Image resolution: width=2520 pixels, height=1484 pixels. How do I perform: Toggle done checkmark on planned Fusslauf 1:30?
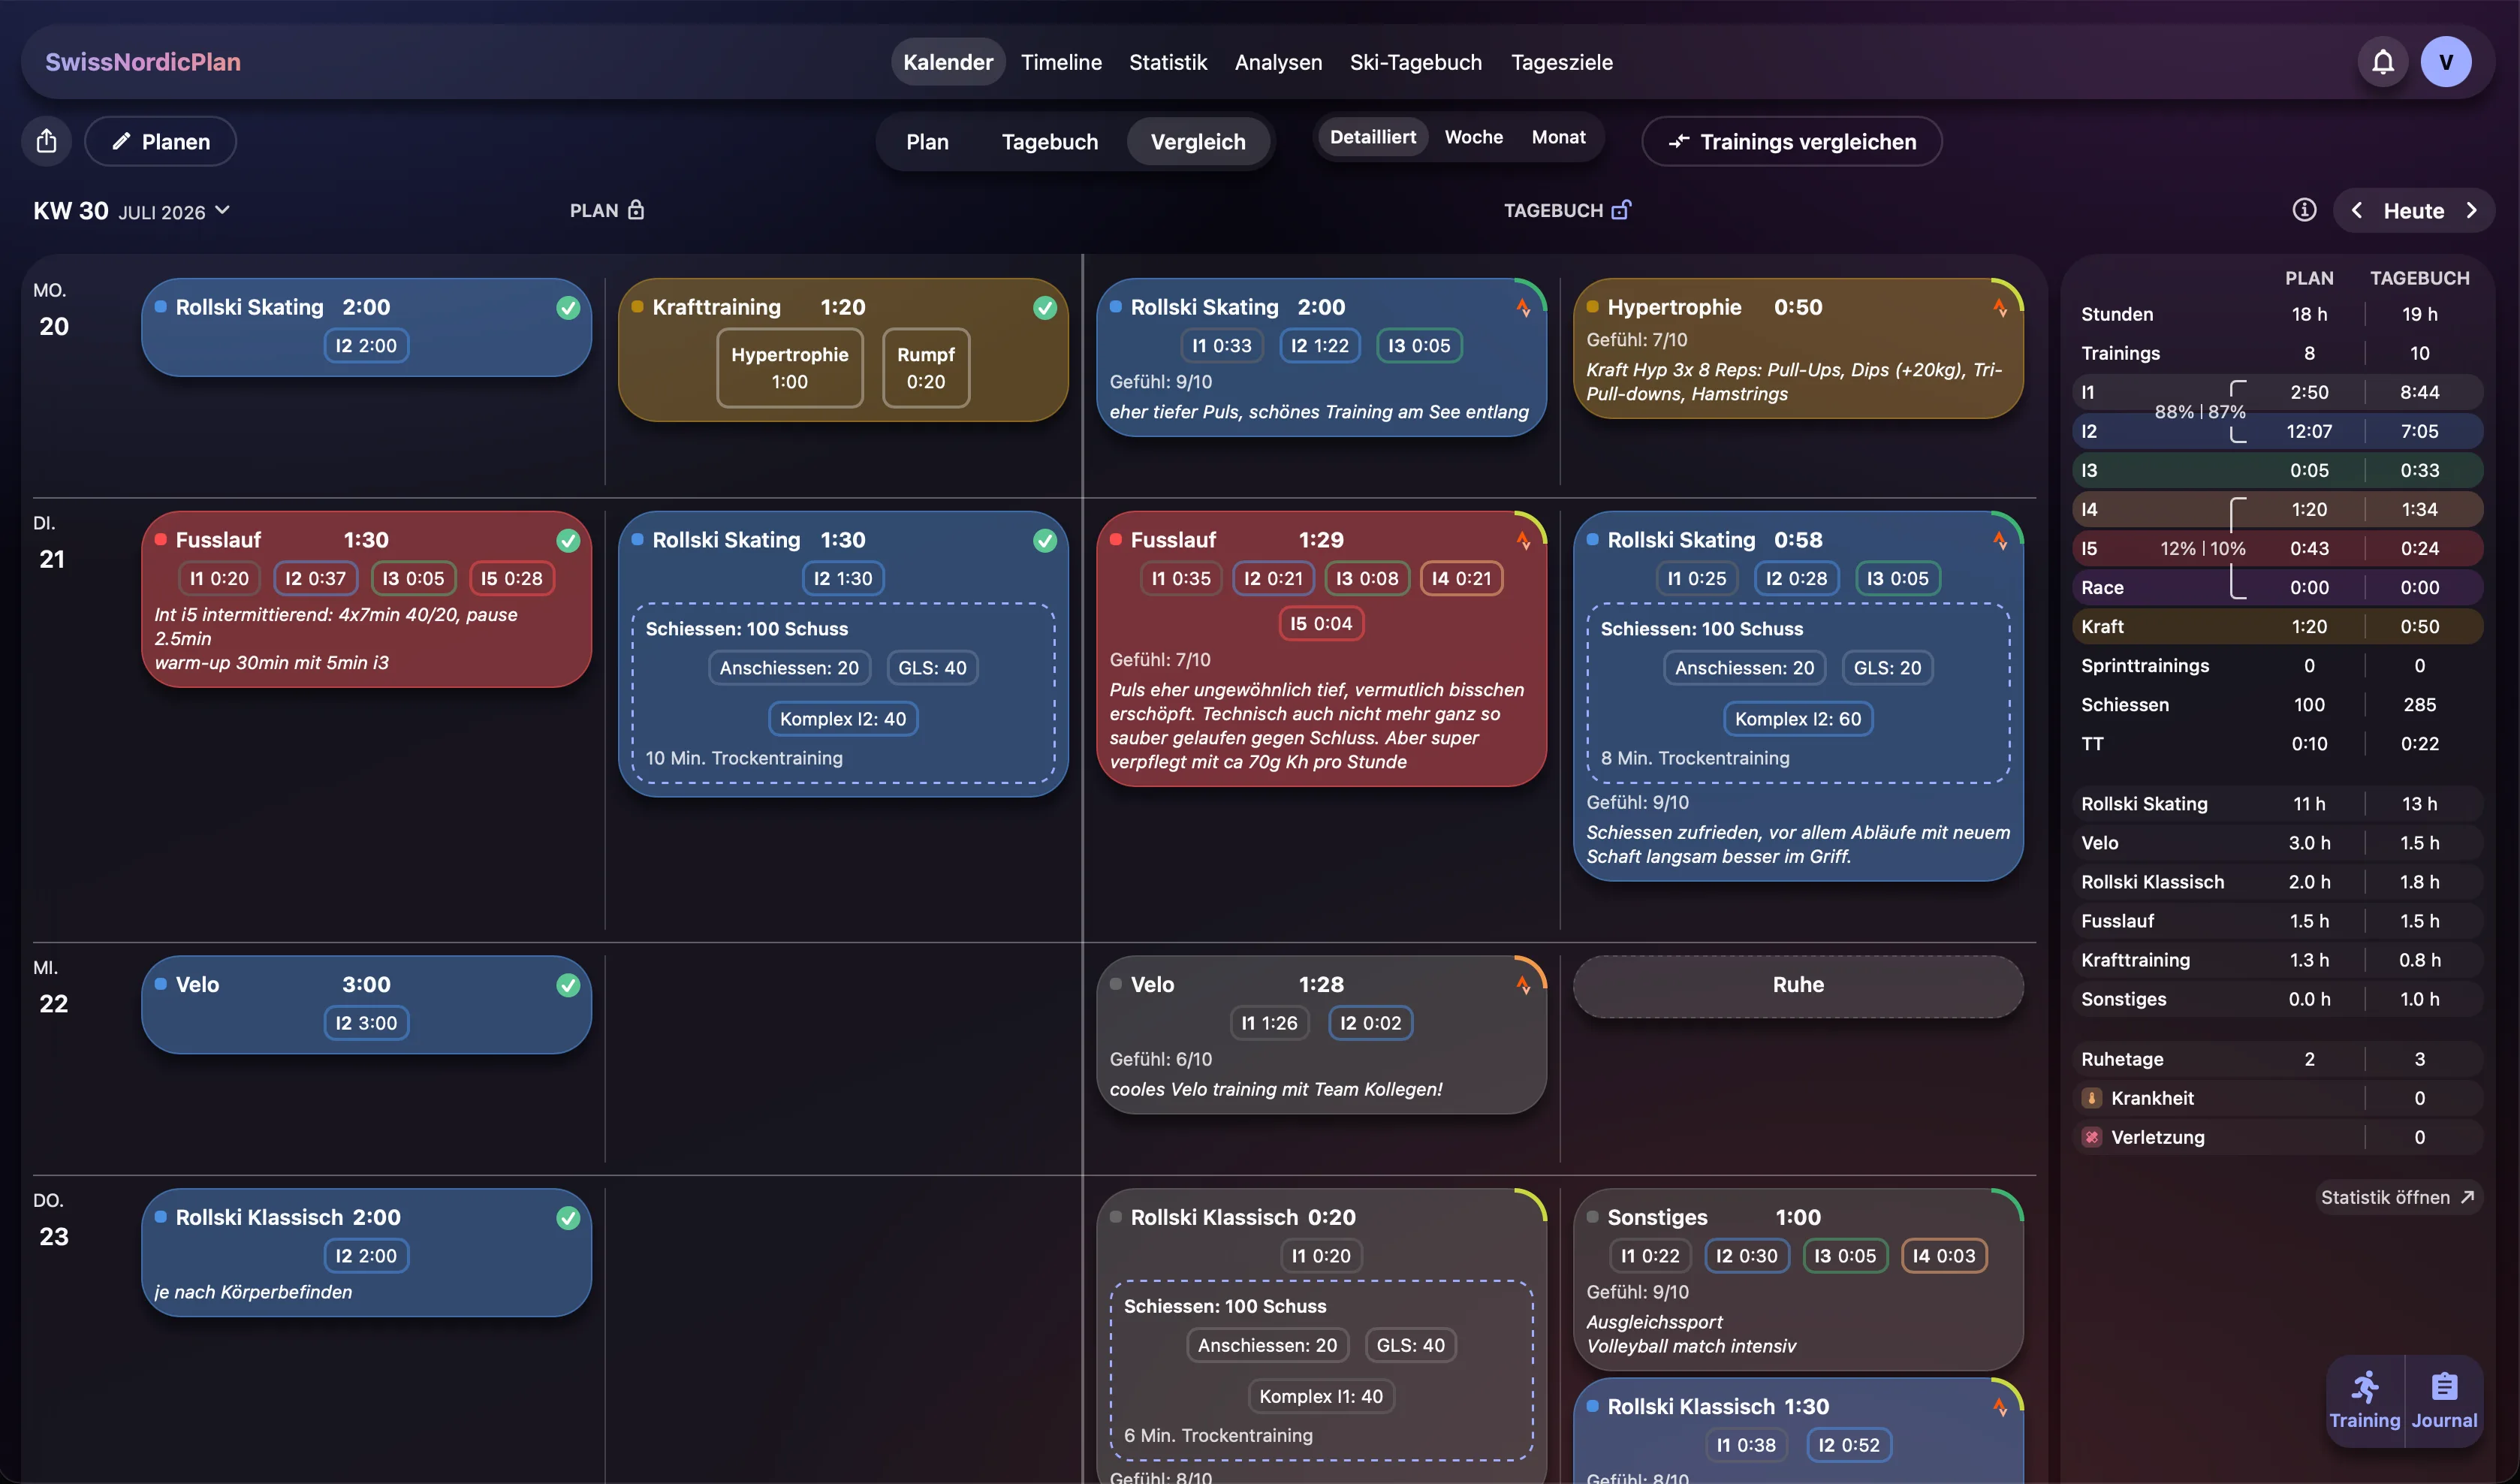pos(568,541)
